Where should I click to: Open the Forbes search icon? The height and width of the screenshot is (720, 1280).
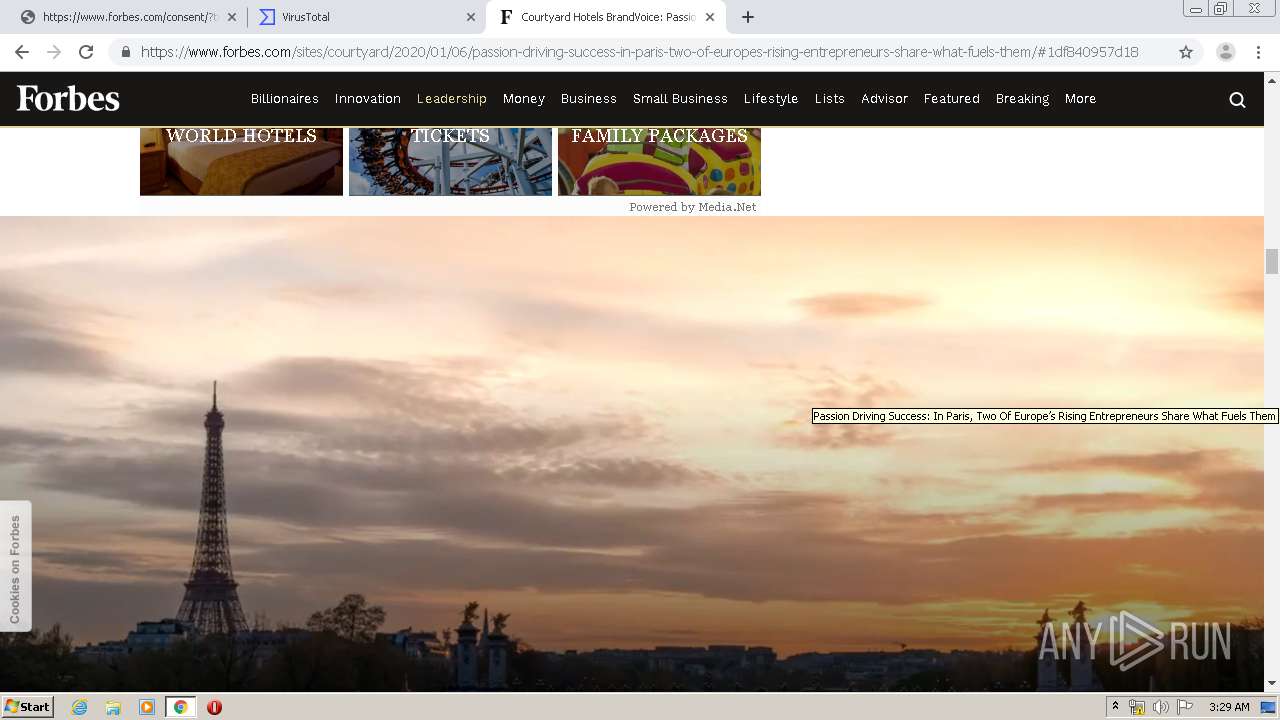(1237, 99)
